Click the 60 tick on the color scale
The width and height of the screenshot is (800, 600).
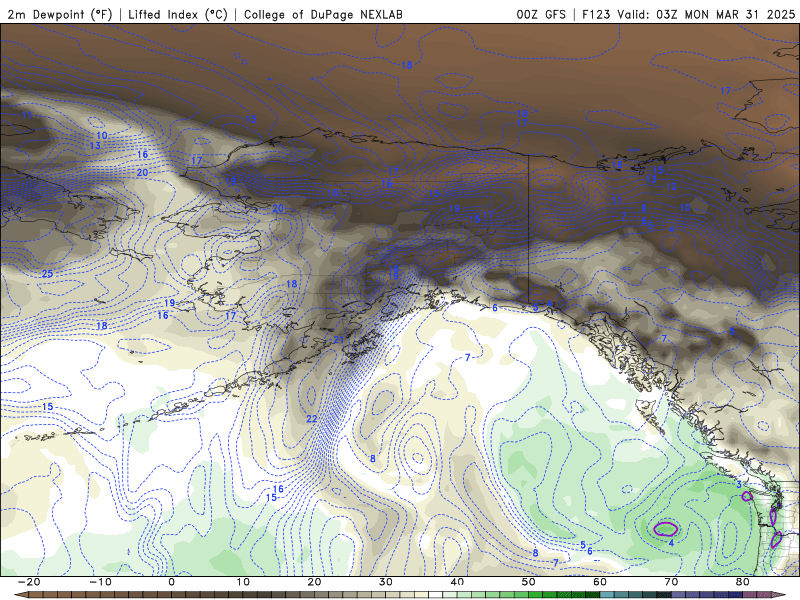click(x=600, y=582)
